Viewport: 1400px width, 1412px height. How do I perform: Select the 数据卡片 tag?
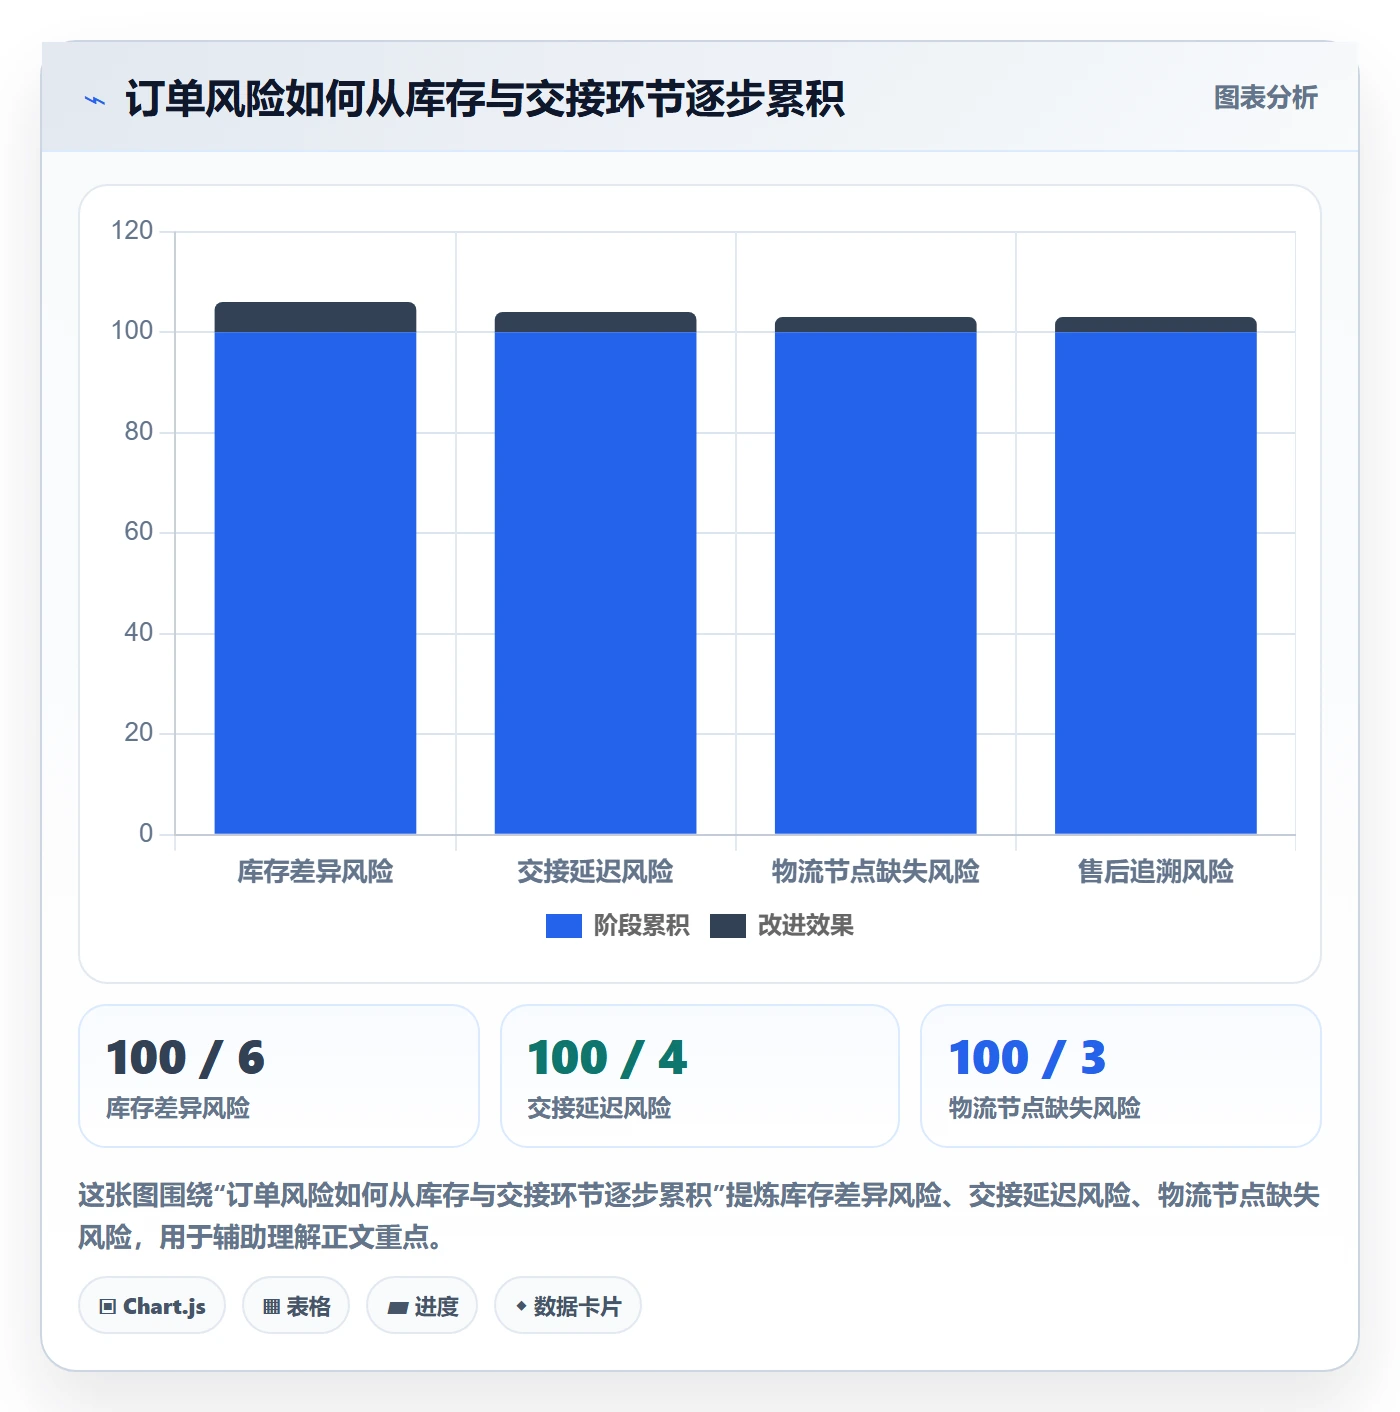(x=568, y=1306)
